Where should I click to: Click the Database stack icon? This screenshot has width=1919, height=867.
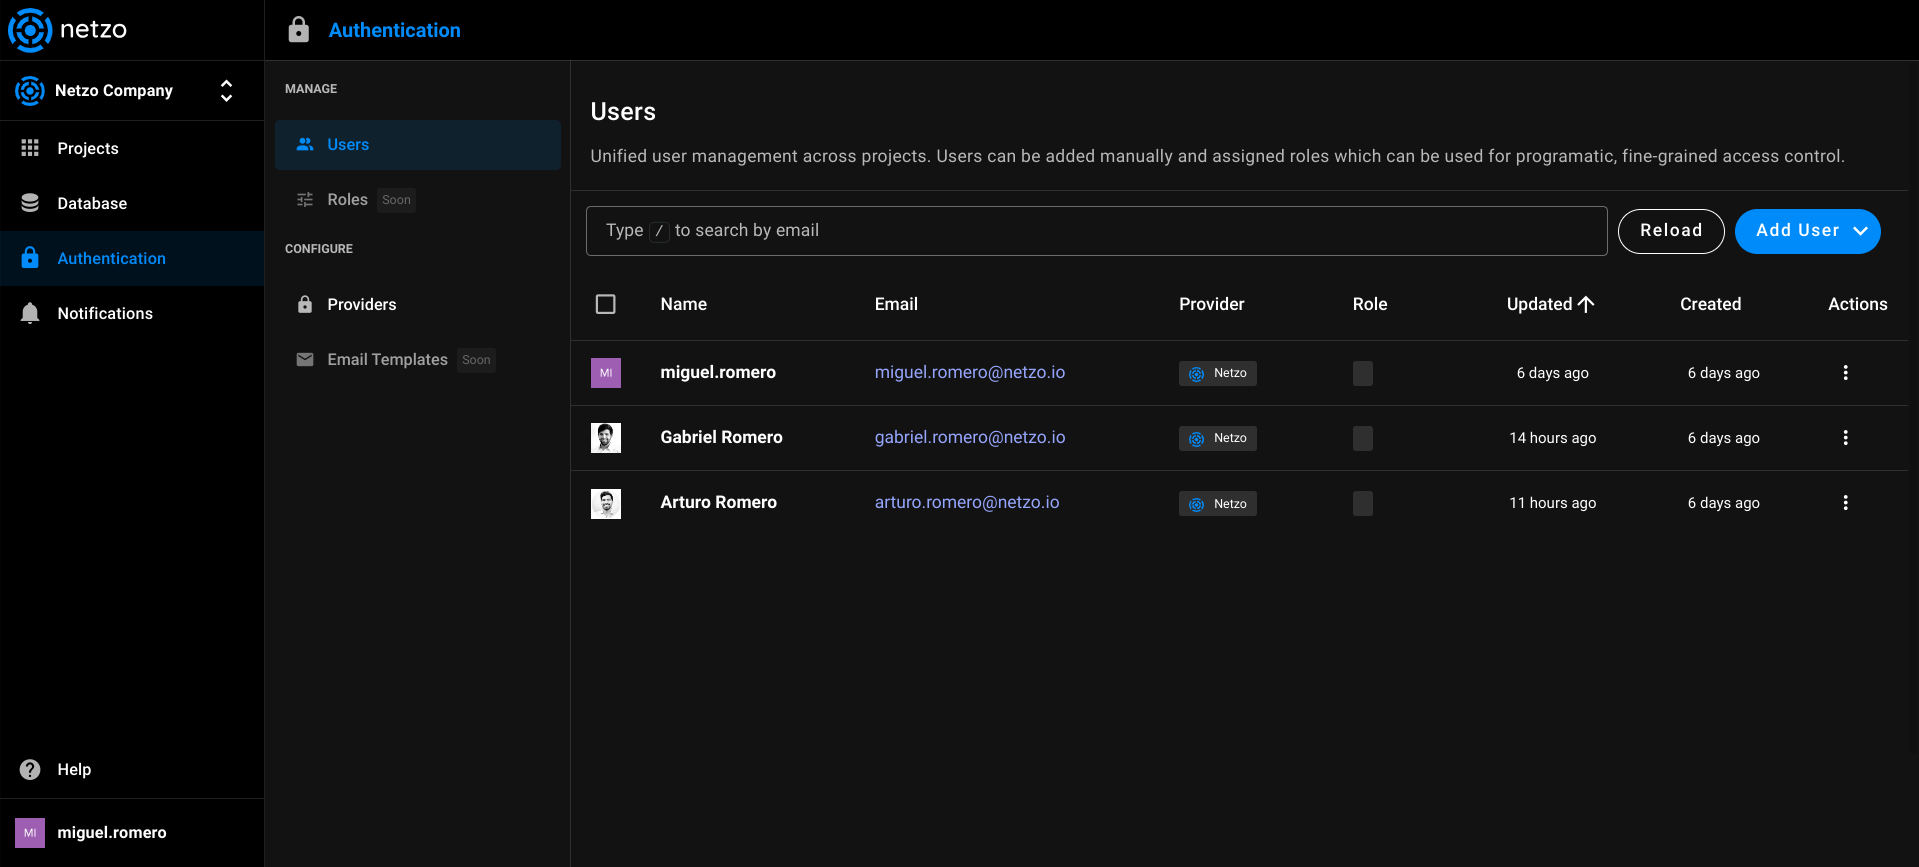tap(30, 203)
